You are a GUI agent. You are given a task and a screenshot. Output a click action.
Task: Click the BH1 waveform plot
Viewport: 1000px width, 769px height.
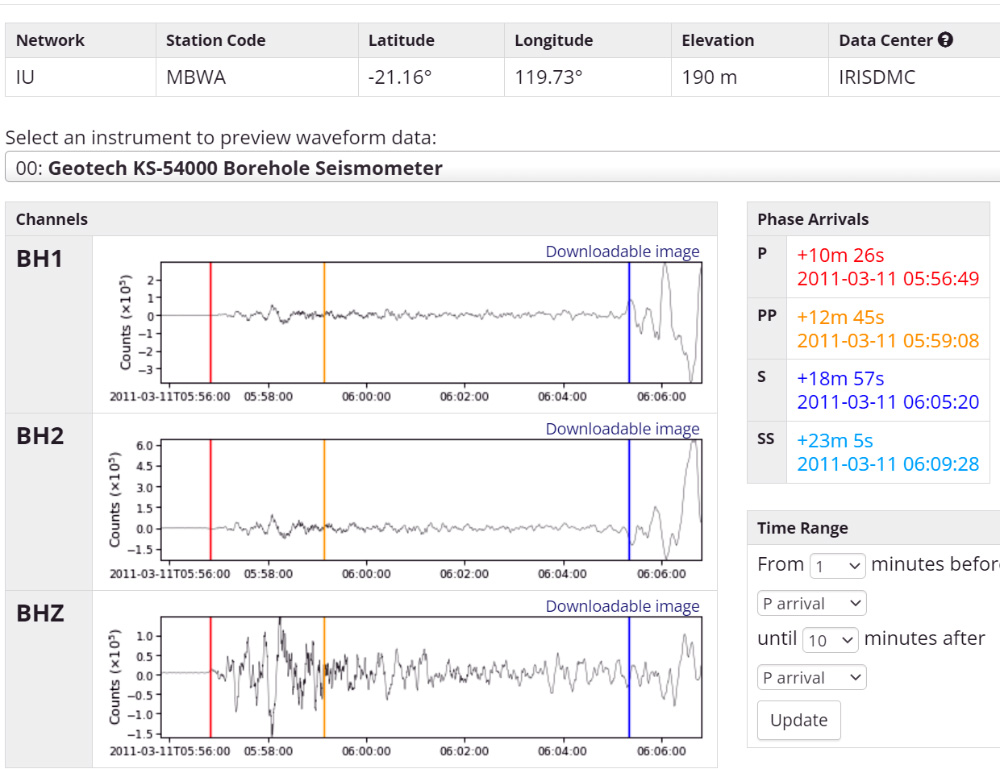click(x=432, y=322)
